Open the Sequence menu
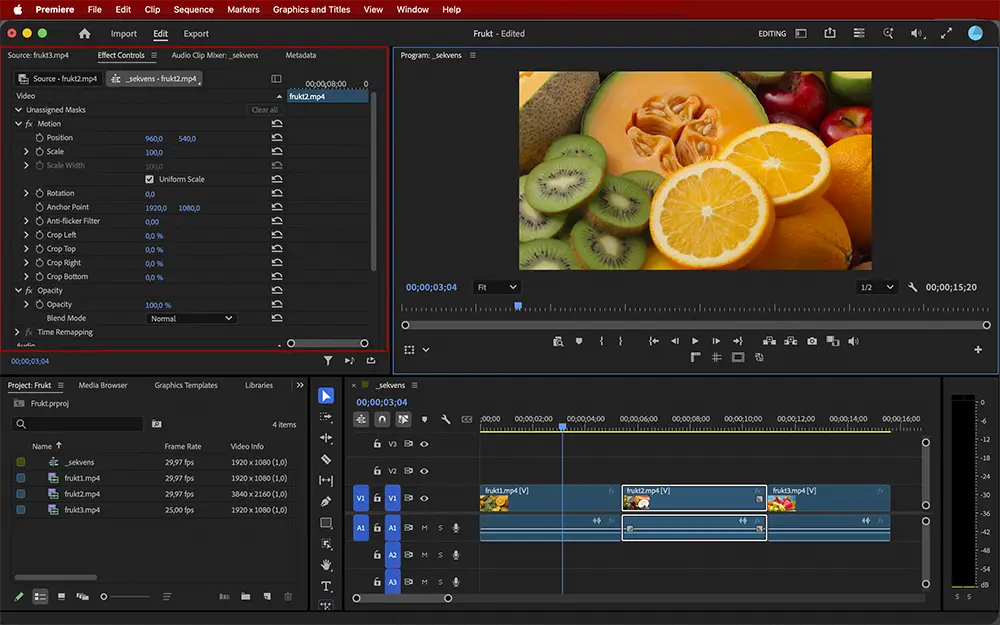This screenshot has width=1000, height=625. tap(193, 10)
